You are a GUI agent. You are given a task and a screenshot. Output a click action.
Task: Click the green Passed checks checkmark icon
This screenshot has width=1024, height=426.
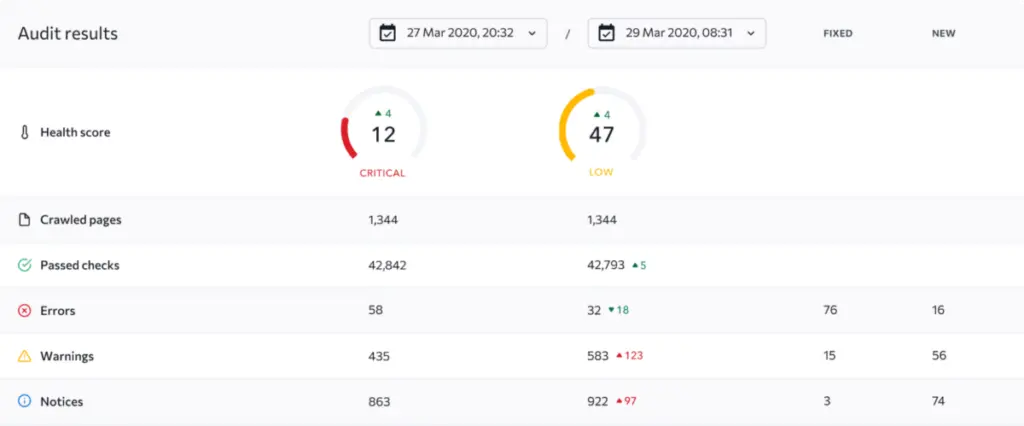(25, 265)
